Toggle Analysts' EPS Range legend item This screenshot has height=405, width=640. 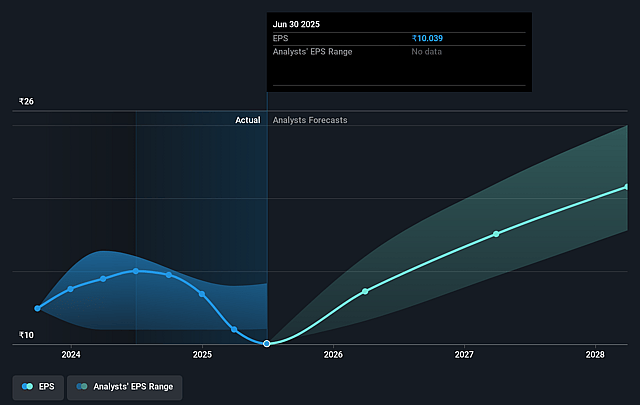(x=125, y=386)
